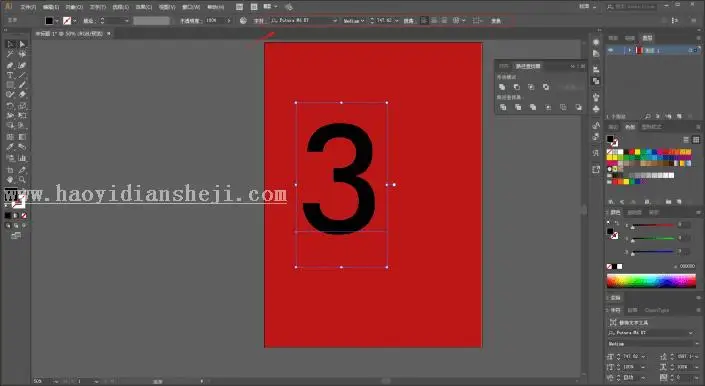Select the Type tool

point(11,75)
